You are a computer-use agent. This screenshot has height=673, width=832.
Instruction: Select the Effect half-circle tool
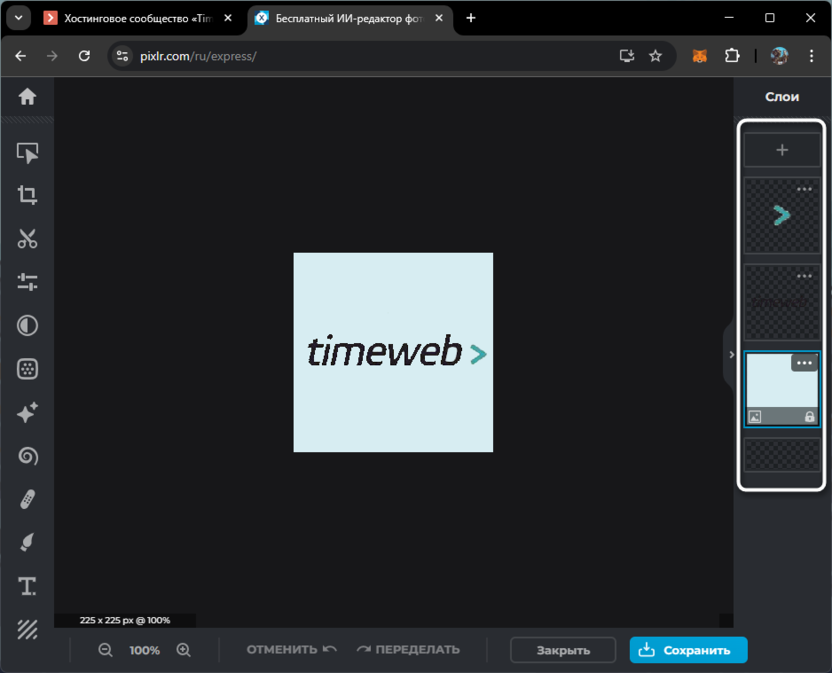pos(27,325)
